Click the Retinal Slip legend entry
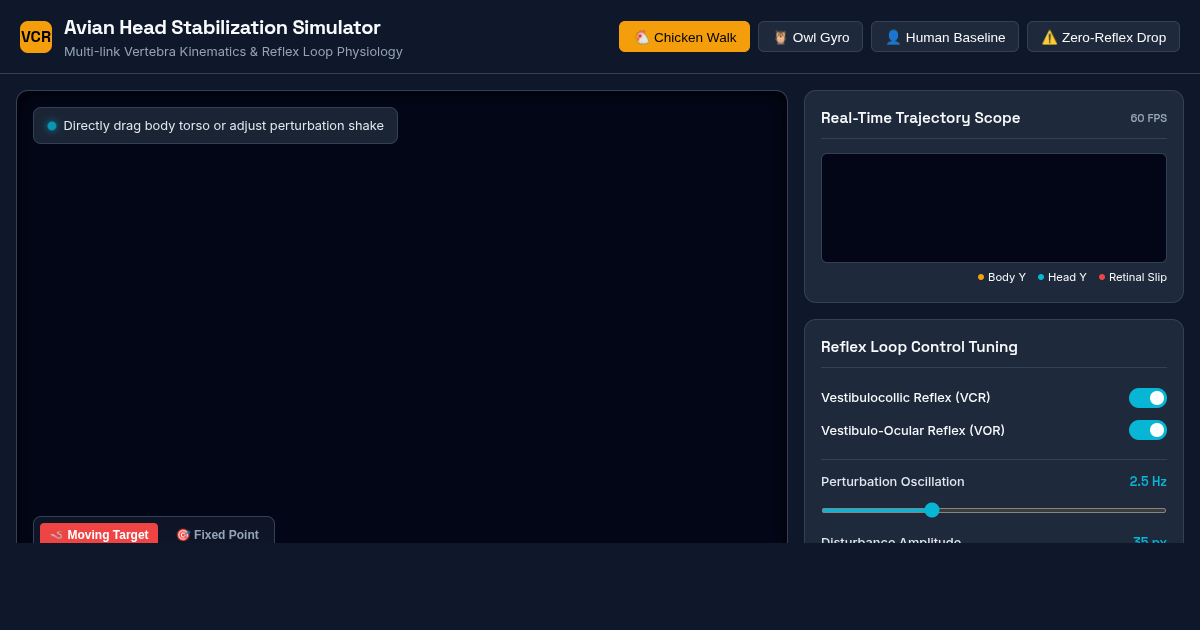This screenshot has width=1200, height=630. coord(1133,277)
